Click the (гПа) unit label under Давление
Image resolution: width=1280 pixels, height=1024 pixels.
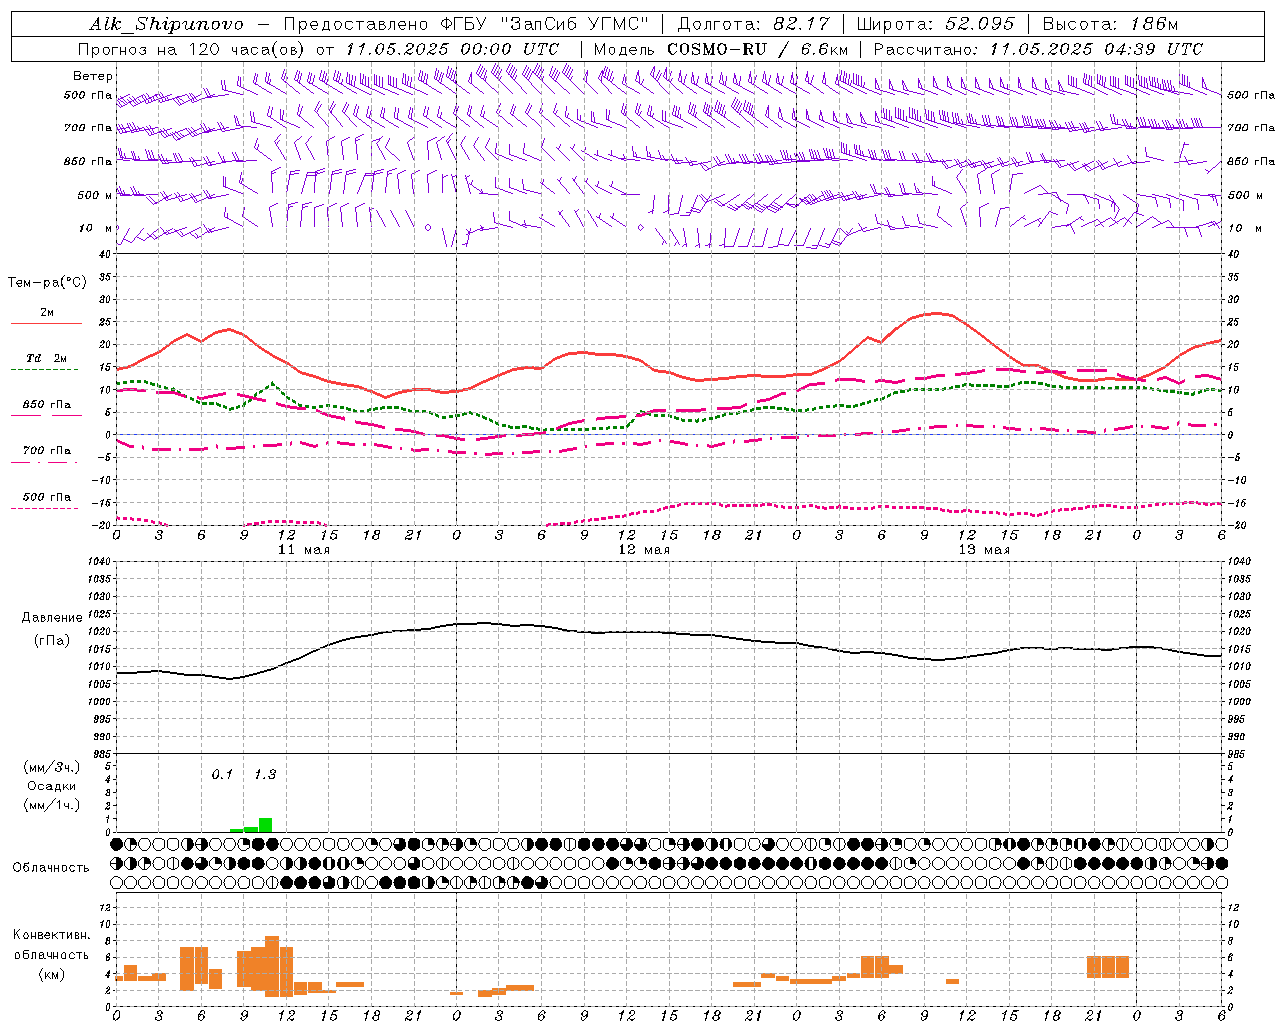point(52,641)
